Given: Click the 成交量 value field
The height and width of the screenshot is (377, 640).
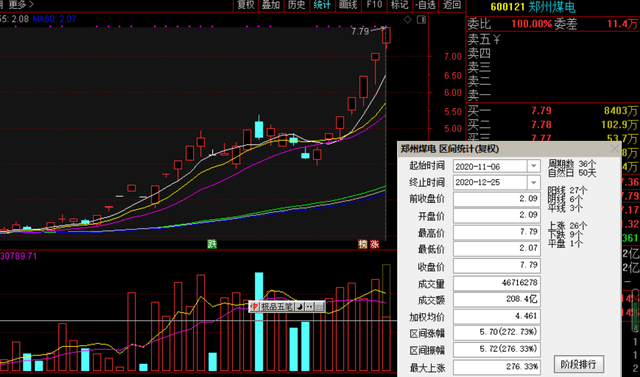Looking at the screenshot, I should (x=496, y=283).
